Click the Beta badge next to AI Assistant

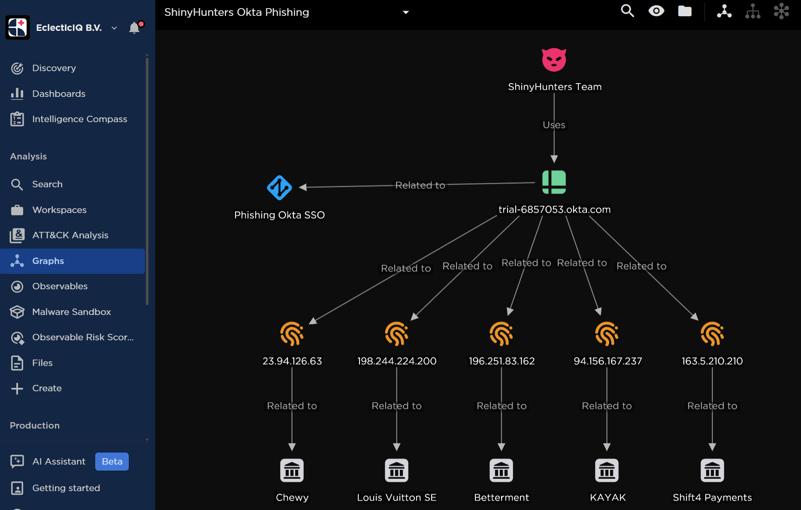(112, 461)
